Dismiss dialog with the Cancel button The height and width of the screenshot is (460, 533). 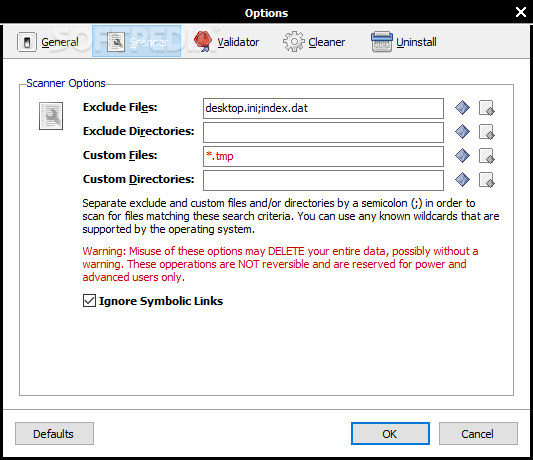[x=478, y=433]
